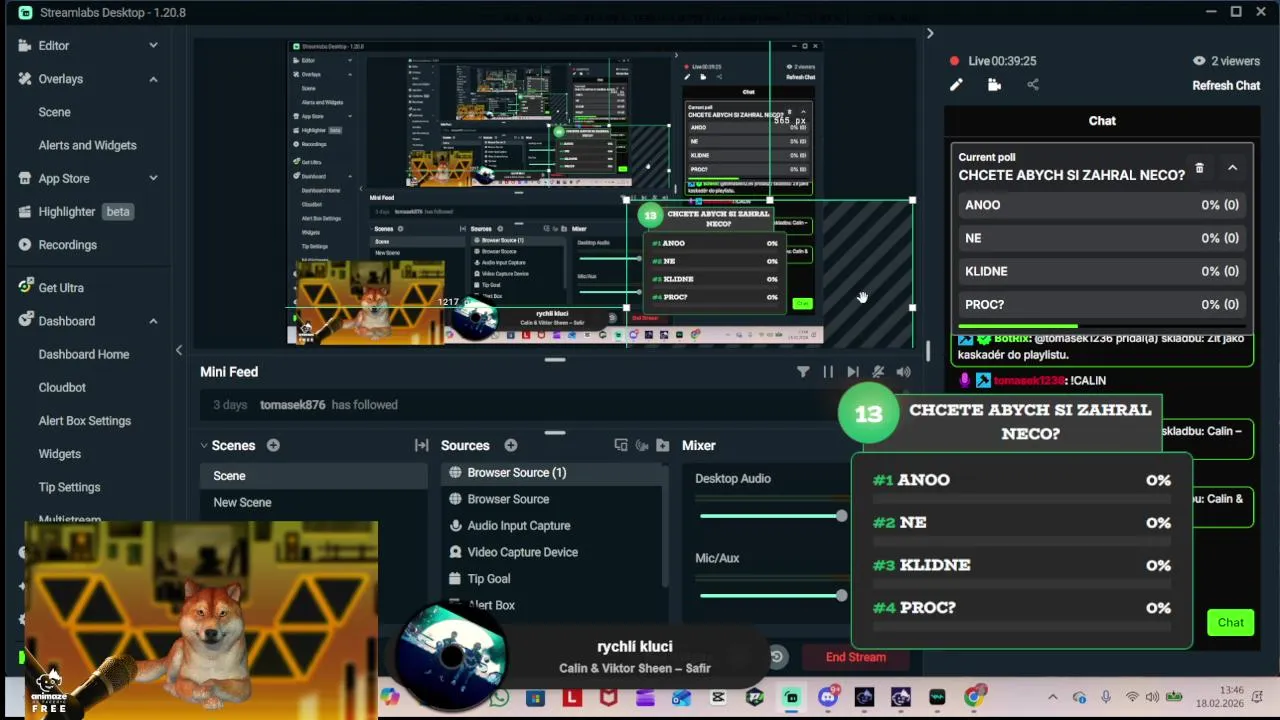Click the audio wave icon in Sources header
The height and width of the screenshot is (720, 1280).
642,445
